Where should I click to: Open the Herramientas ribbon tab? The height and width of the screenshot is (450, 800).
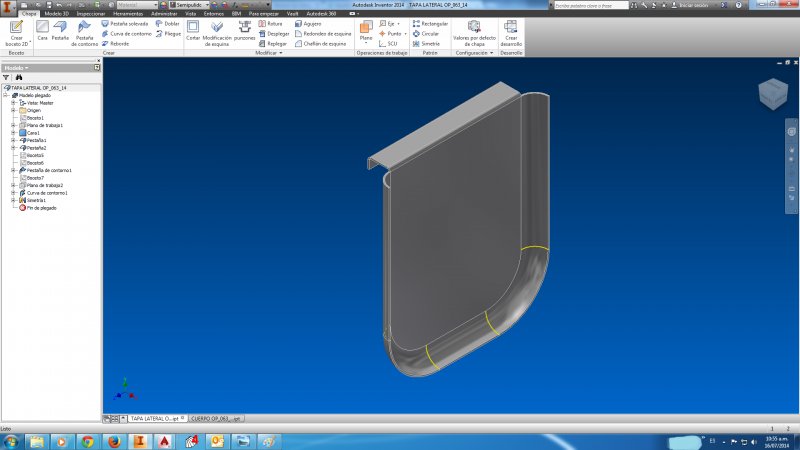pos(128,14)
